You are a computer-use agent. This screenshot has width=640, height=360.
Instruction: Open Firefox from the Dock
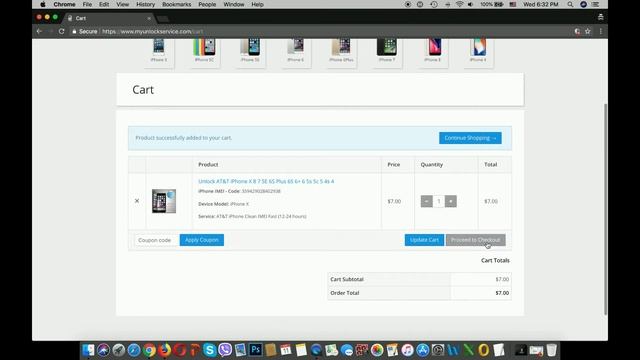[164, 350]
